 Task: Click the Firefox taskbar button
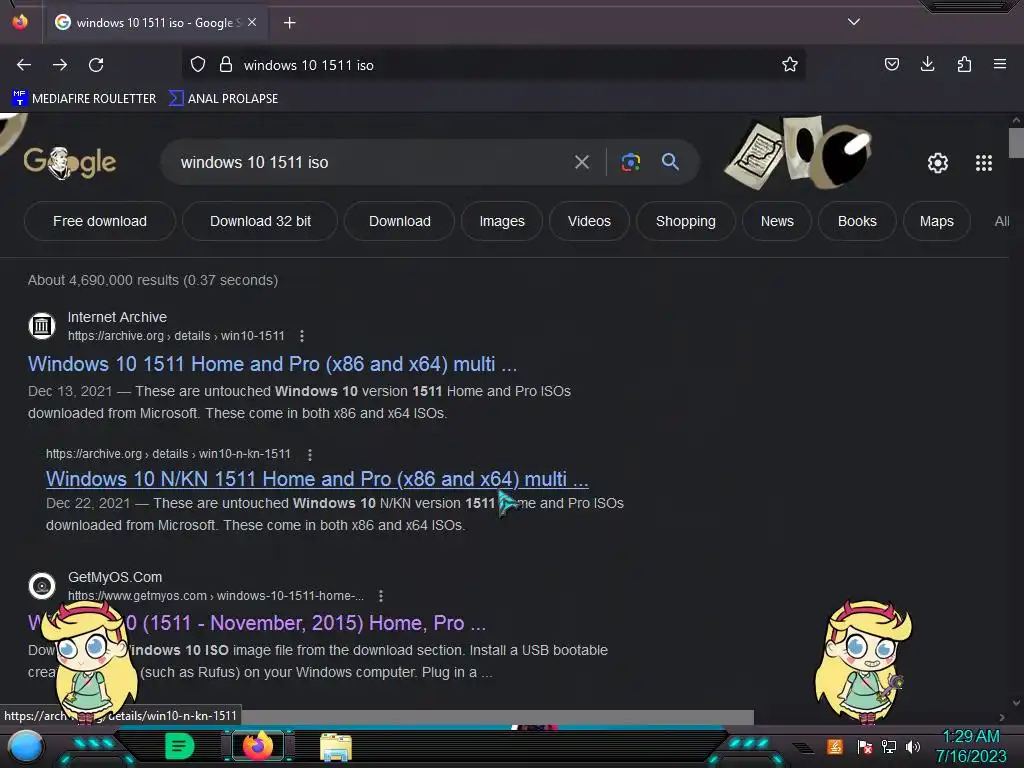(x=257, y=746)
